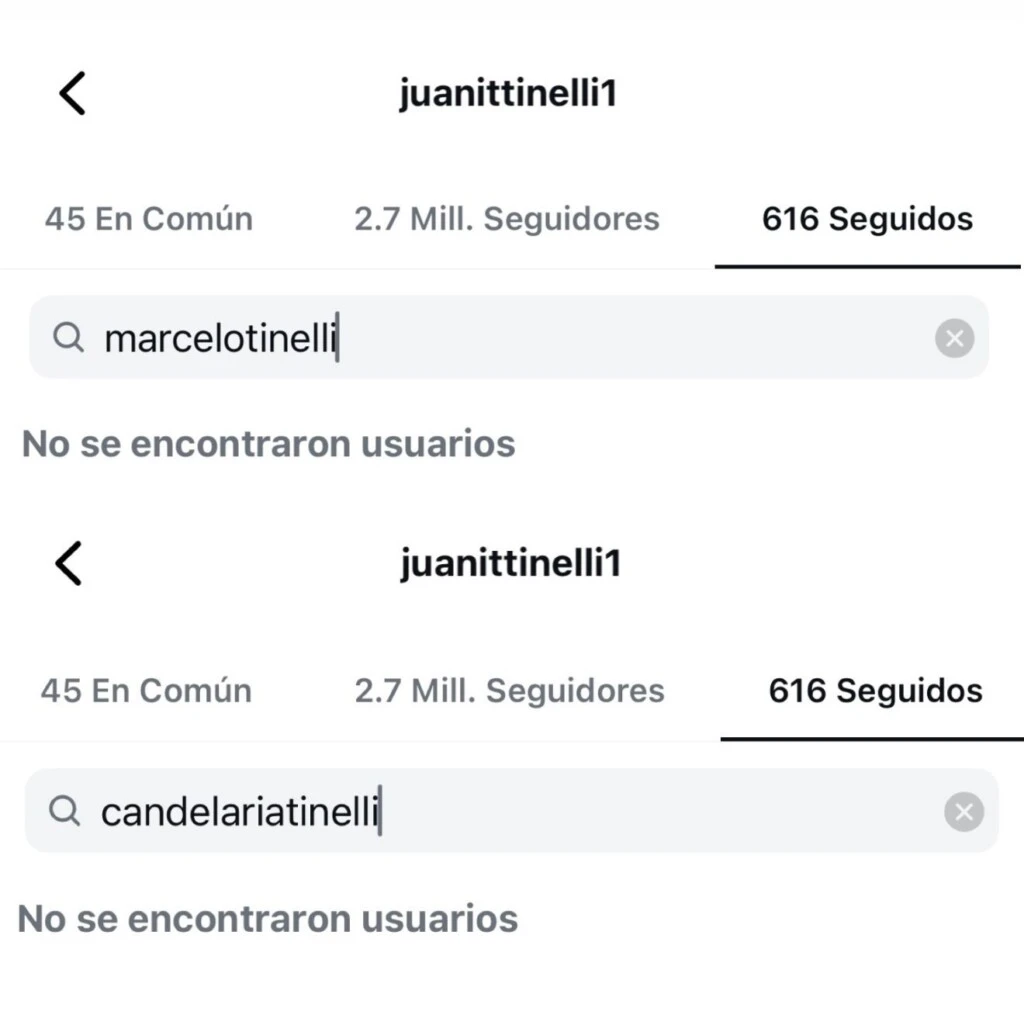Click the magnifying glass search icon above marcelotinelli
The width and height of the screenshot is (1024, 1018).
coord(68,338)
